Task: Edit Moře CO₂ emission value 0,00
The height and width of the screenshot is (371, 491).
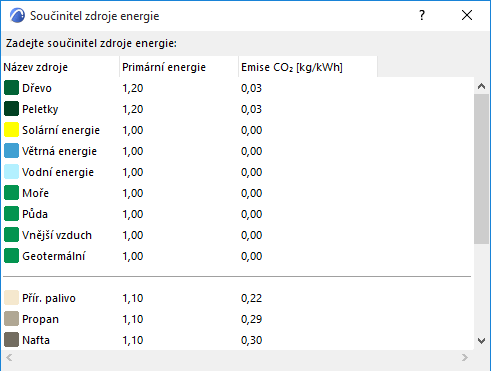Action: click(x=251, y=193)
